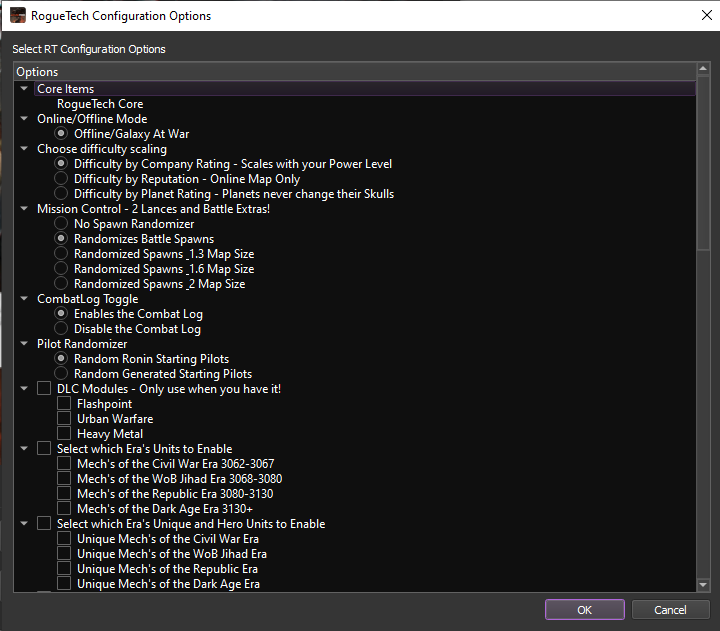The height and width of the screenshot is (631, 720).
Task: Select Offline/Galaxy At War radio option
Action: pyautogui.click(x=61, y=134)
